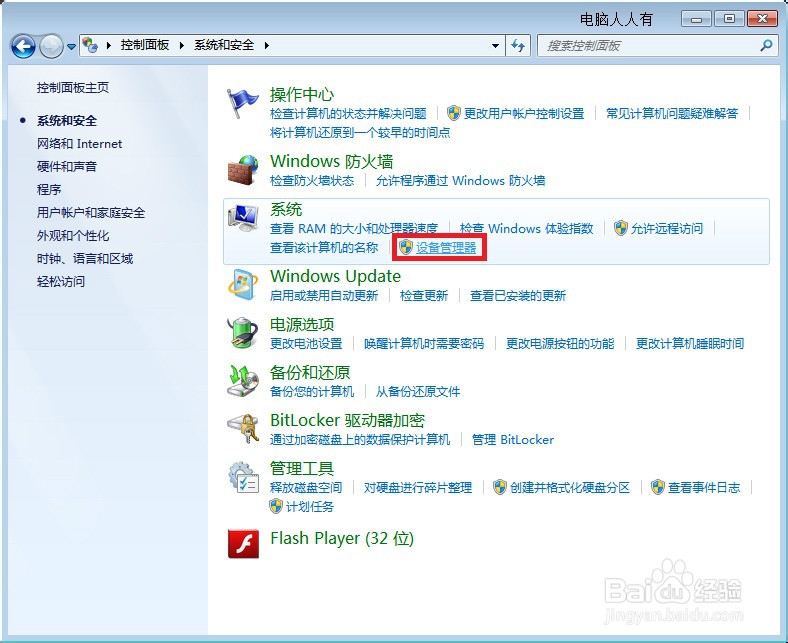
Task: Open the 操作中心 flag icon
Action: pos(242,103)
